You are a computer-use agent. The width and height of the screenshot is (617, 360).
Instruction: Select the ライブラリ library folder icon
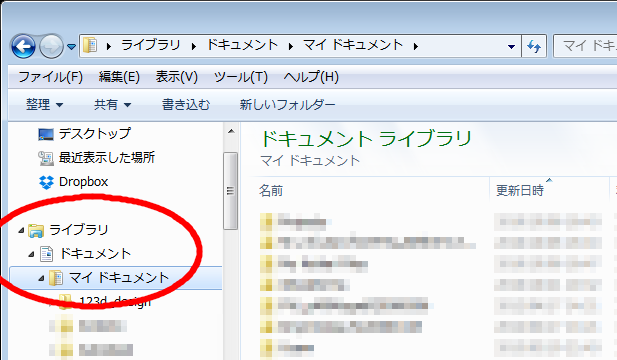click(36, 231)
